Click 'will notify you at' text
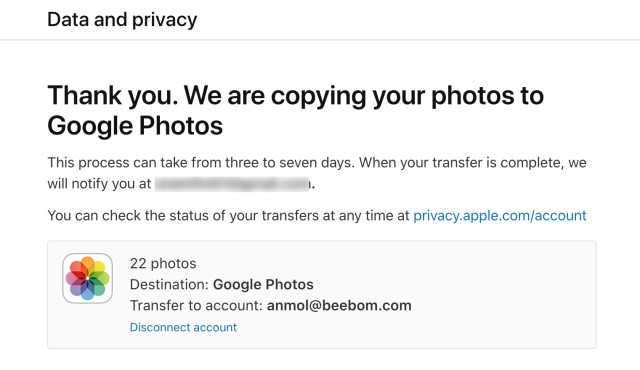This screenshot has width=640, height=370. (x=99, y=184)
